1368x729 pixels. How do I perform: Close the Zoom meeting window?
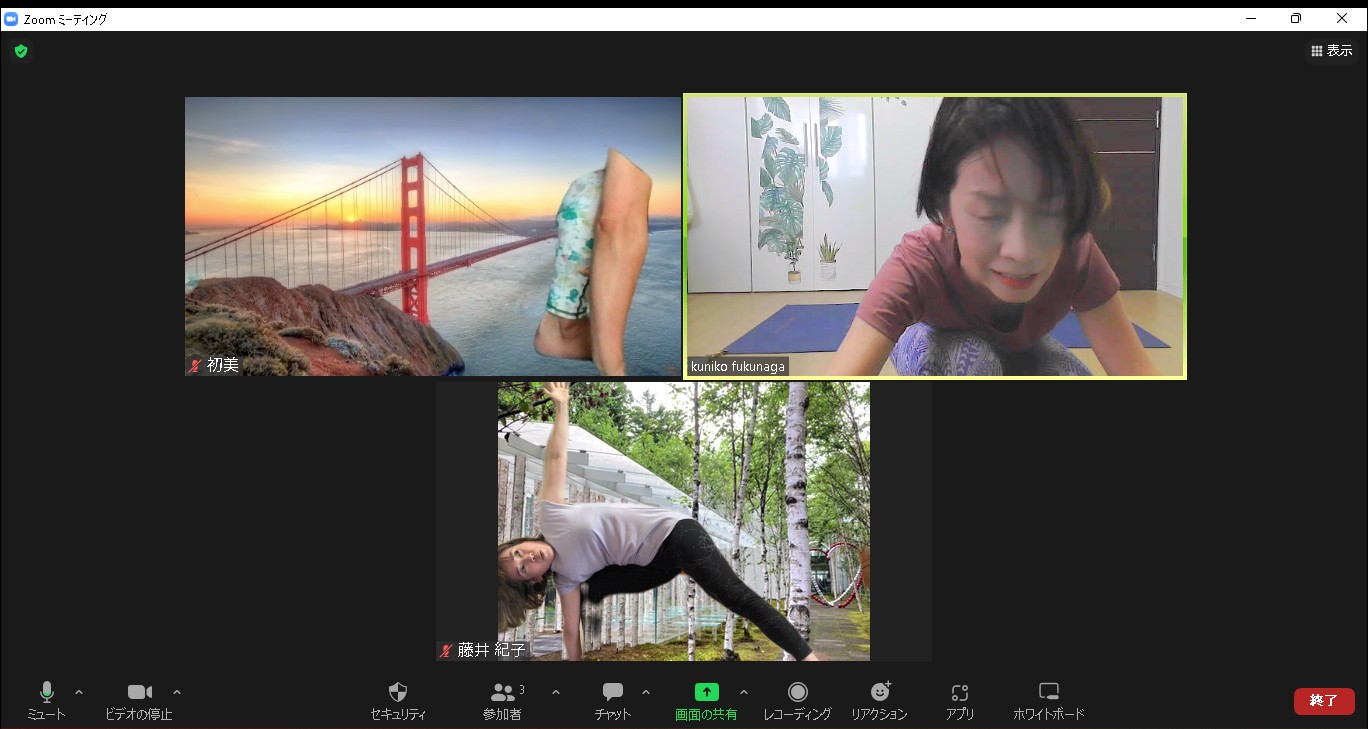point(1342,18)
